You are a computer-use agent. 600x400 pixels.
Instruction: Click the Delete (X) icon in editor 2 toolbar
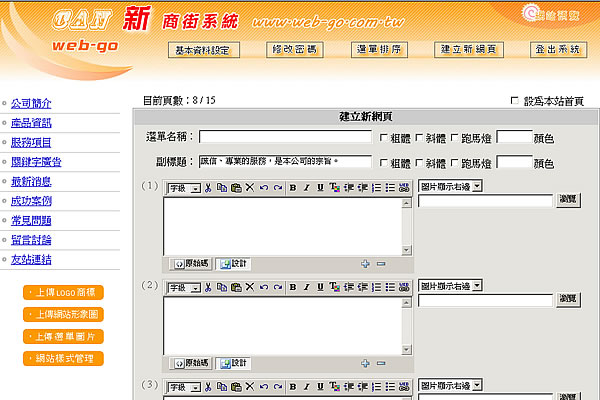tap(249, 286)
